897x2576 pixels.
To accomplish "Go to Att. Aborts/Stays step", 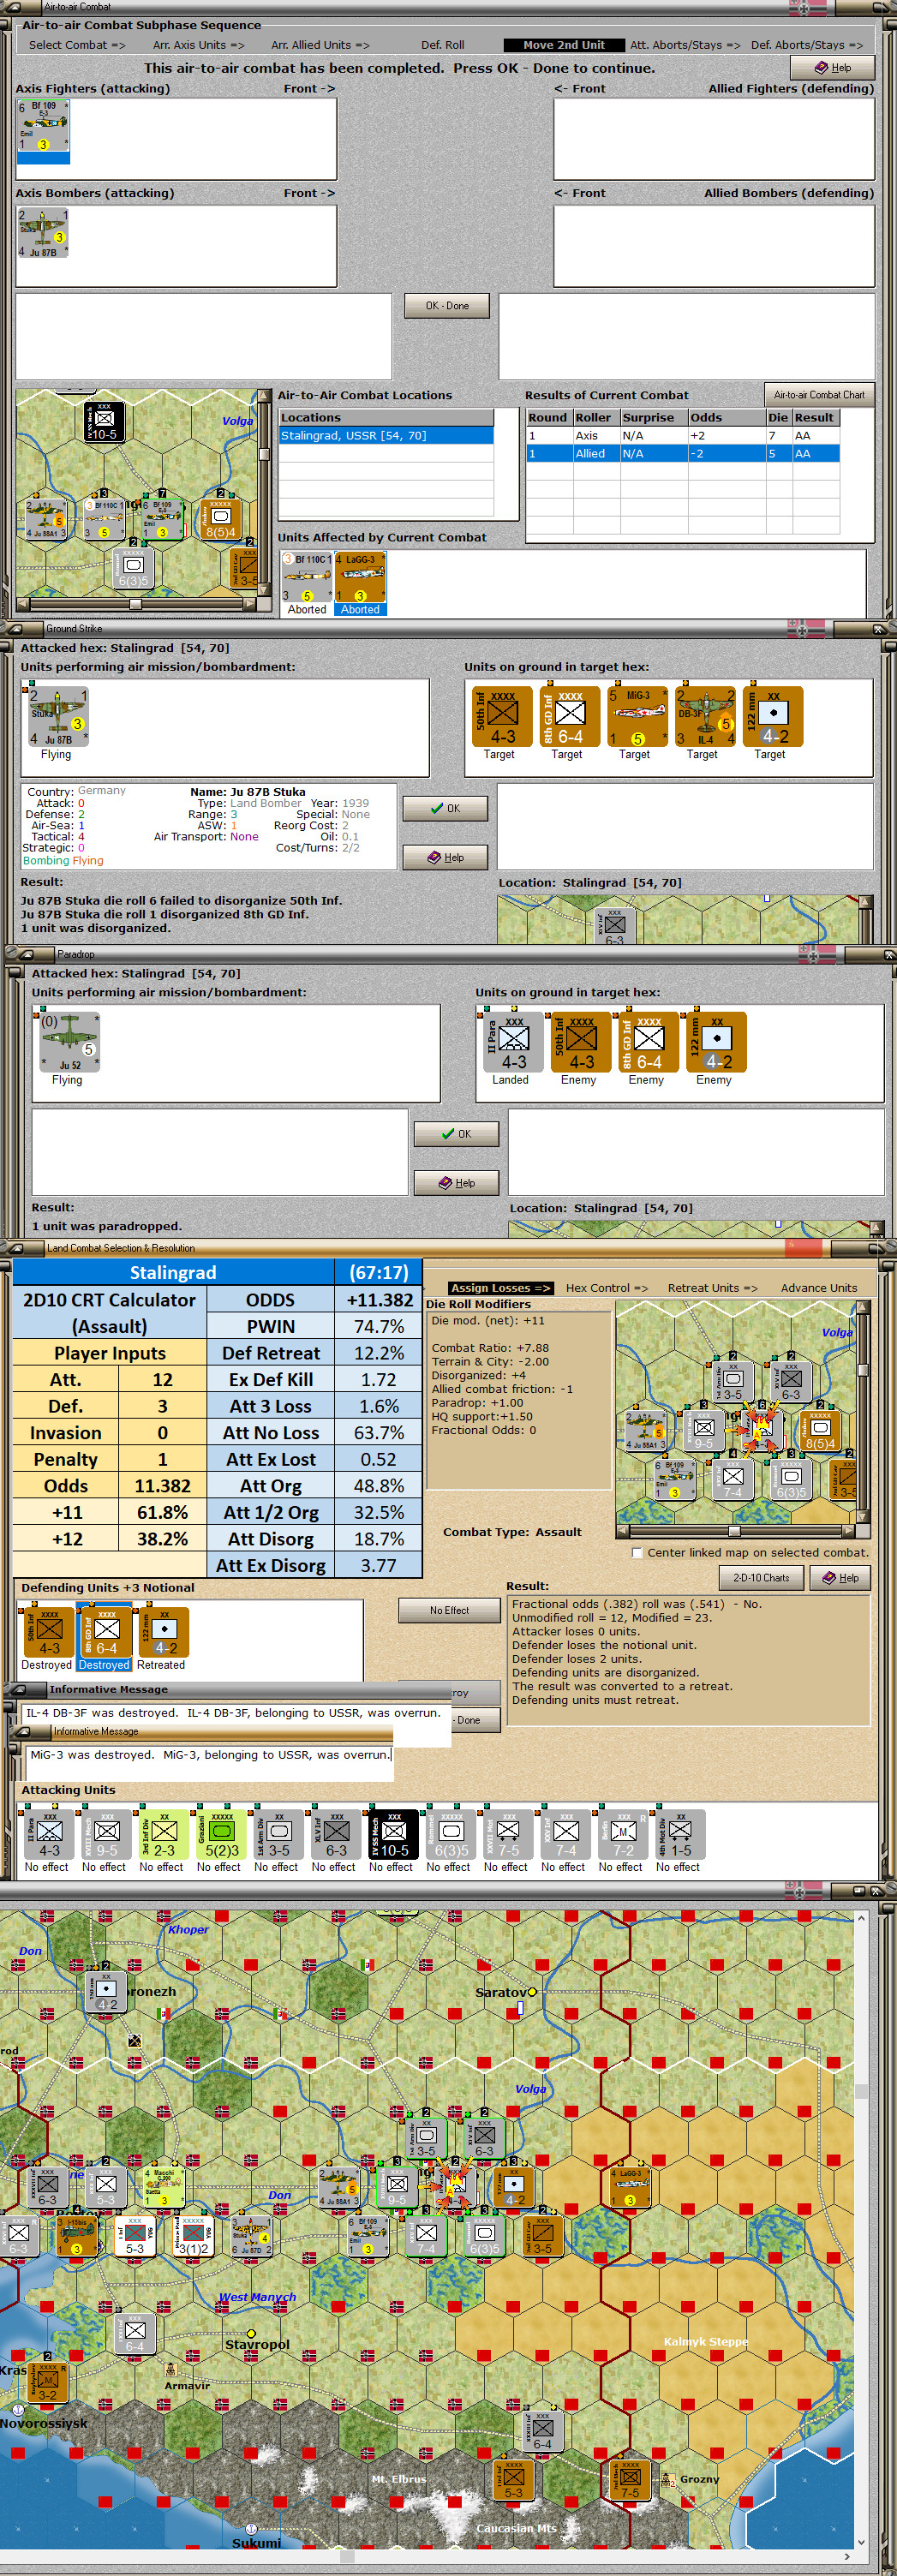I will pyautogui.click(x=685, y=45).
